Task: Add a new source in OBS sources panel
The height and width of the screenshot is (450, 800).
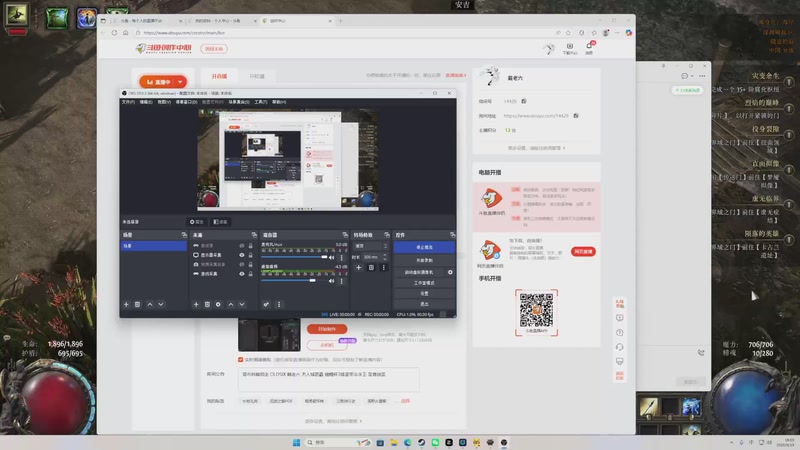Action: pyautogui.click(x=196, y=305)
